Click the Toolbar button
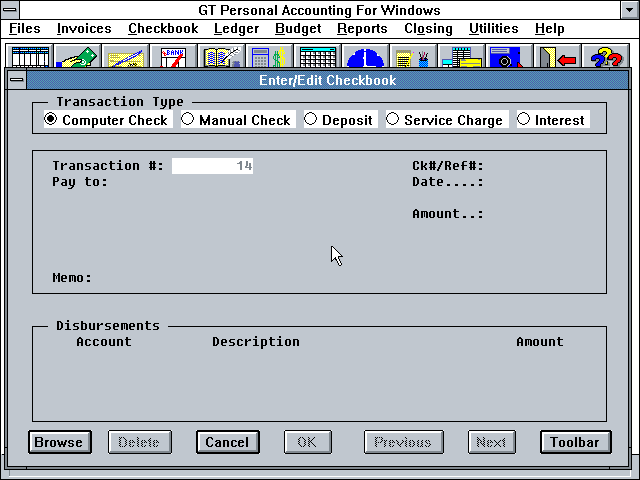The height and width of the screenshot is (480, 640). click(x=576, y=442)
